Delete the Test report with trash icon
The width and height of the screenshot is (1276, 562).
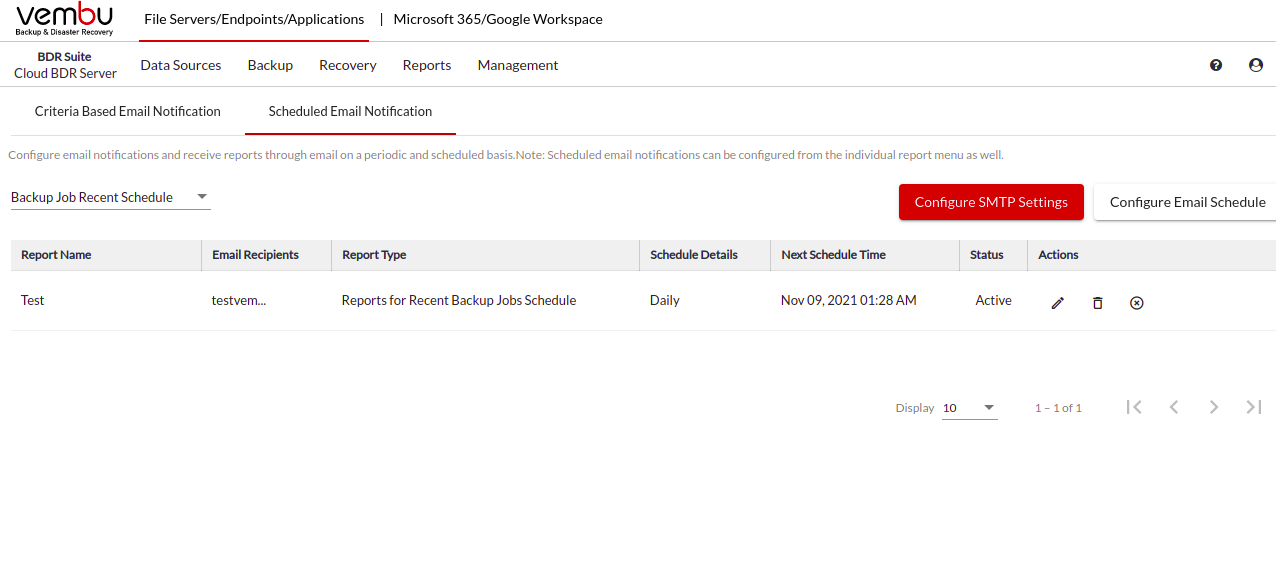tap(1097, 302)
